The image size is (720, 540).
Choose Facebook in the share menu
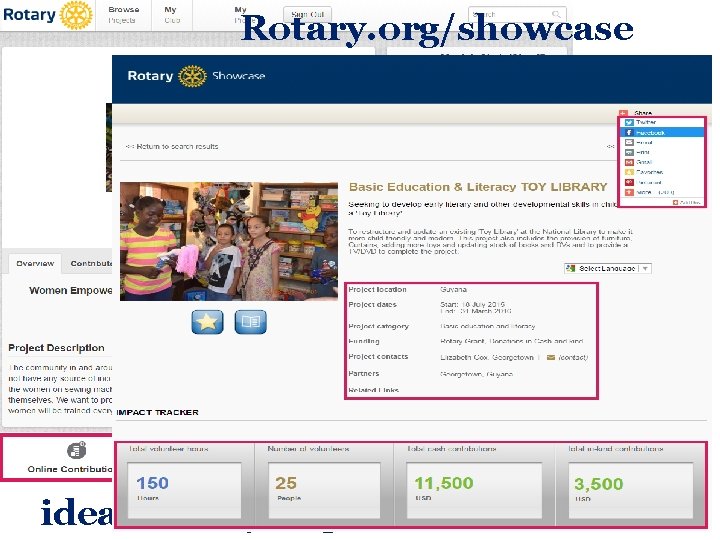(x=663, y=133)
